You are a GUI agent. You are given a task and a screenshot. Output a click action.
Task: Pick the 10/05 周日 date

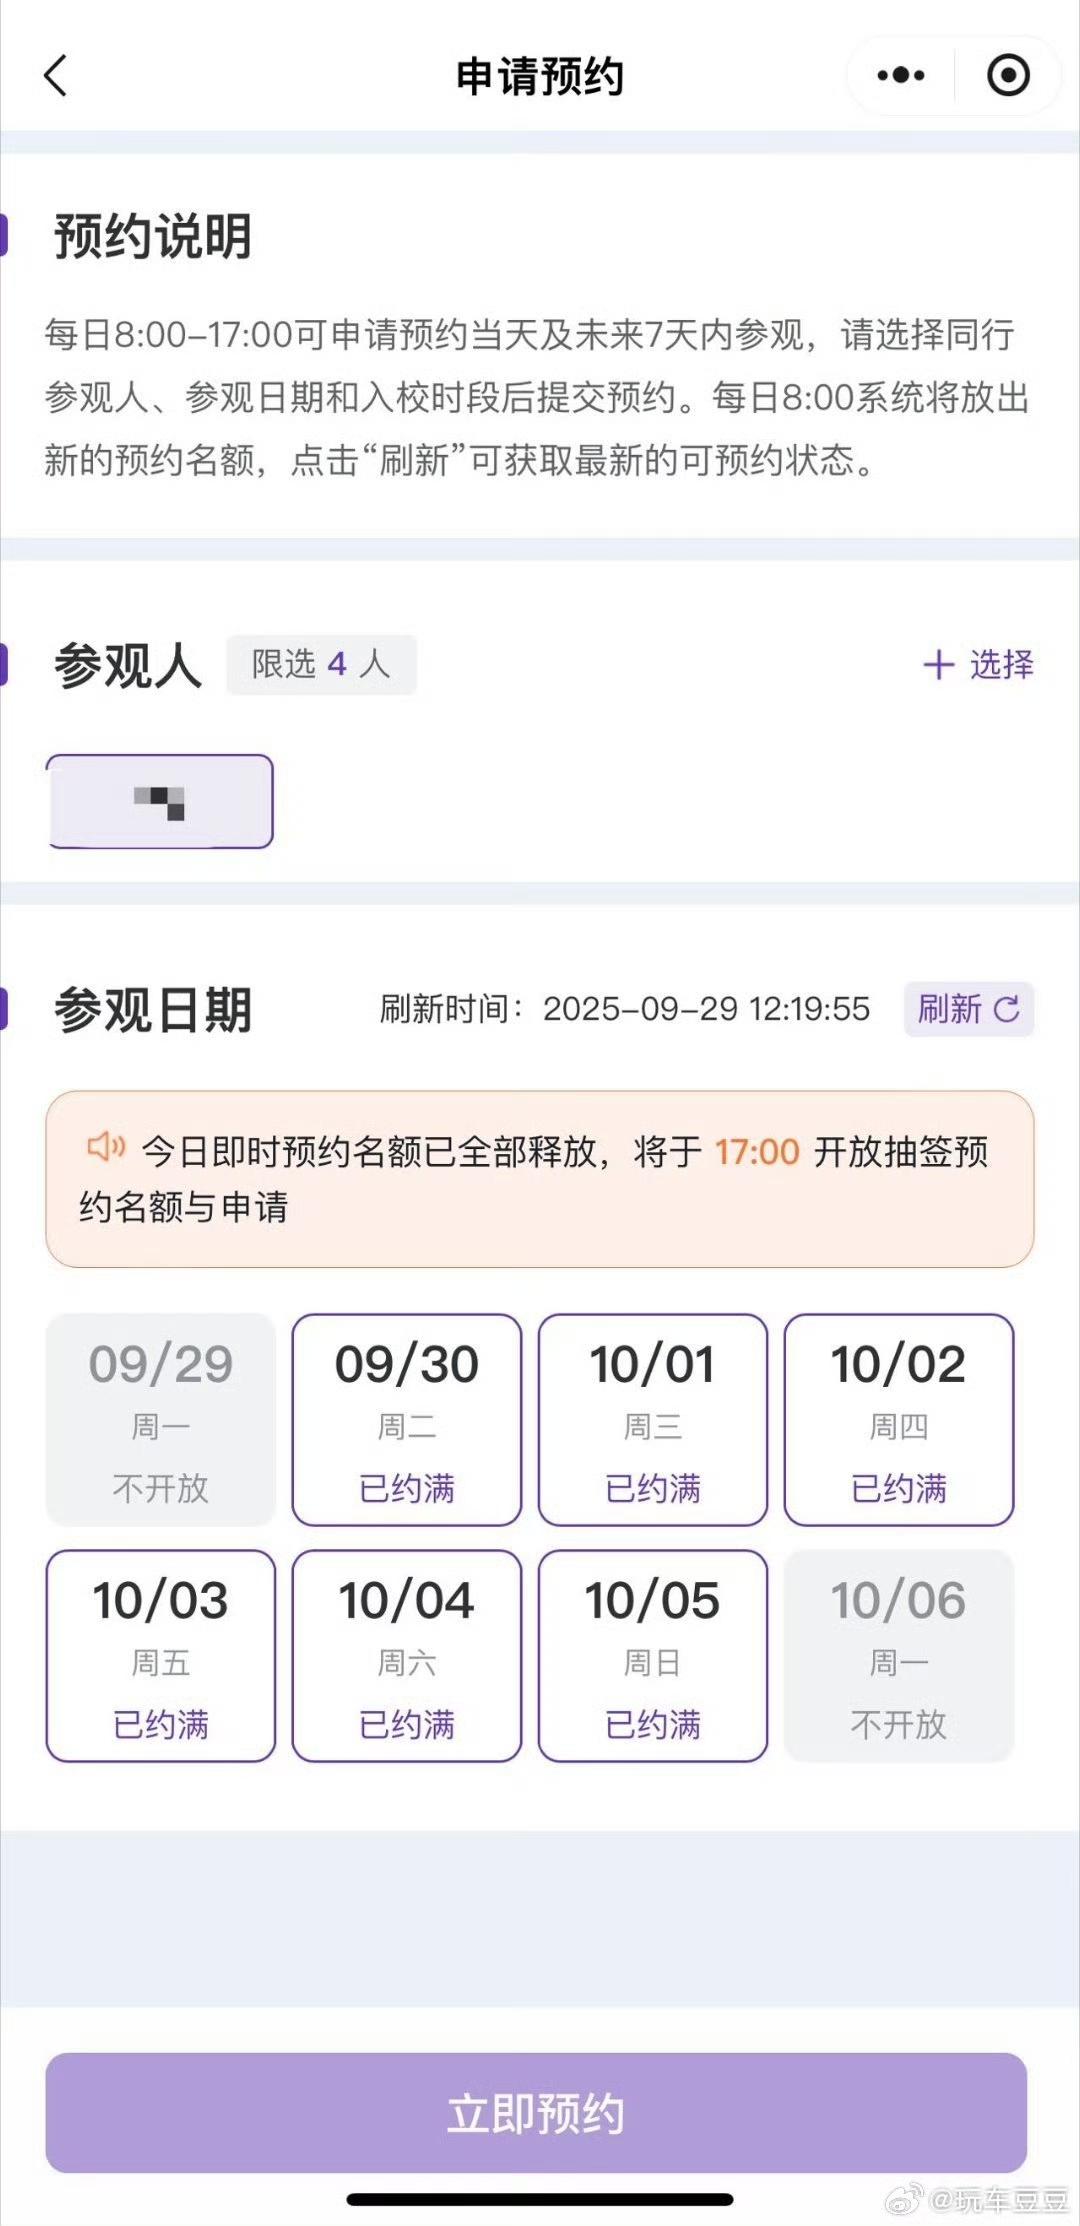(653, 1656)
